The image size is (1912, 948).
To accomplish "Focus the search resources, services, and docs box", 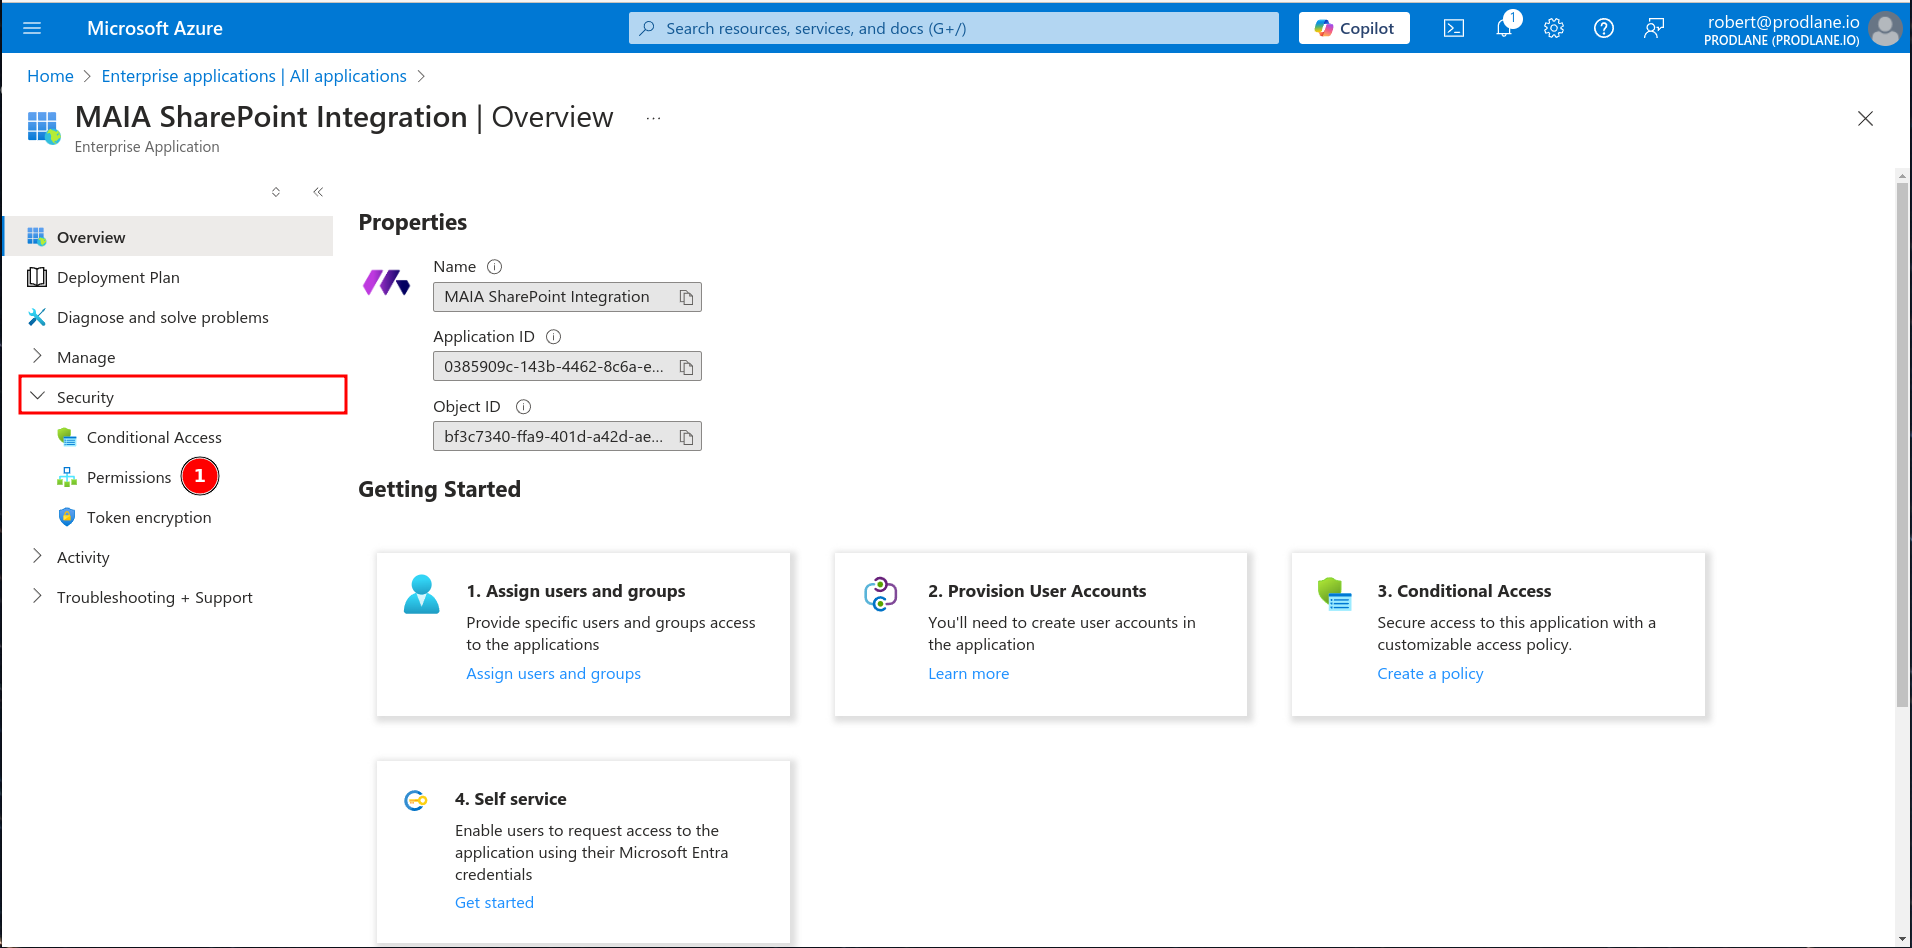I will click(954, 28).
